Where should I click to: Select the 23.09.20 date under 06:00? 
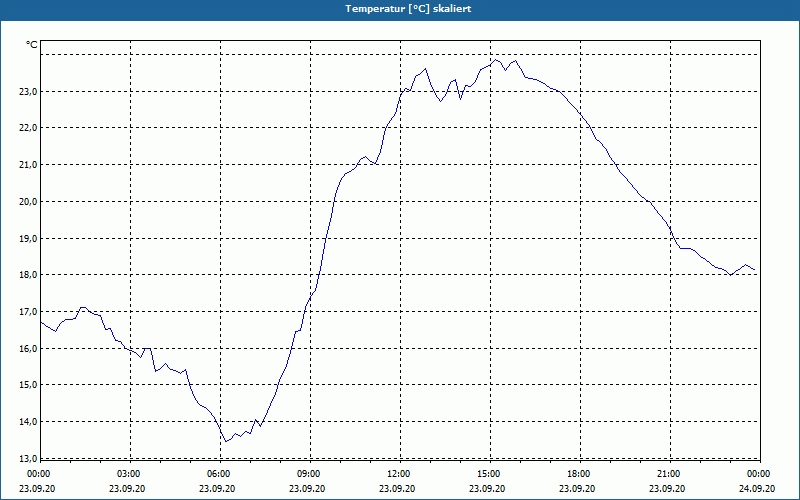[x=217, y=488]
